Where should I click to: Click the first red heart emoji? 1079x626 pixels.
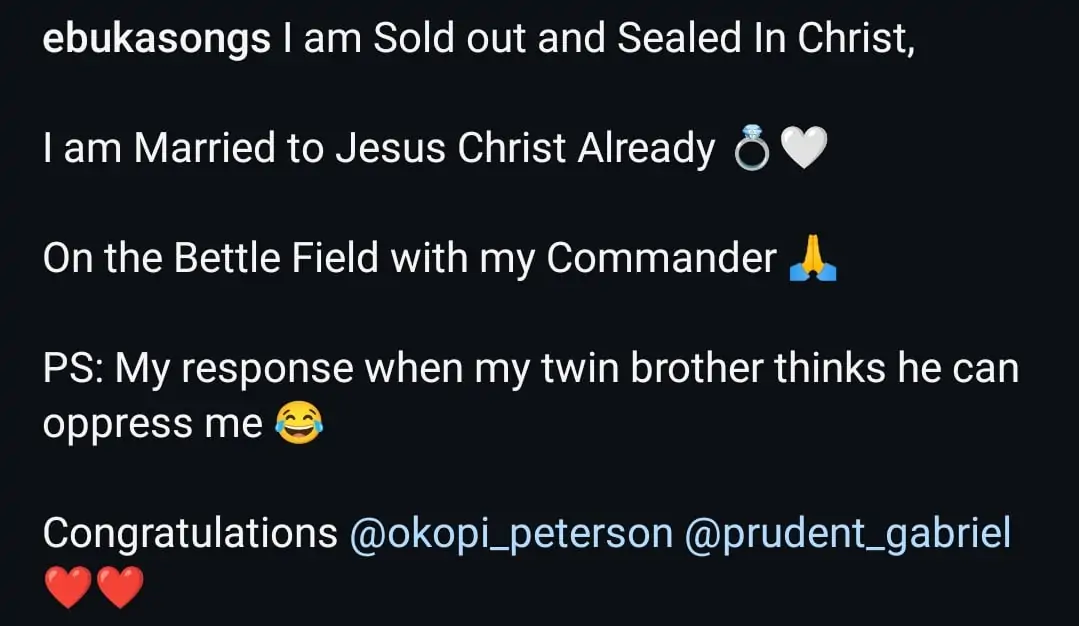(69, 586)
